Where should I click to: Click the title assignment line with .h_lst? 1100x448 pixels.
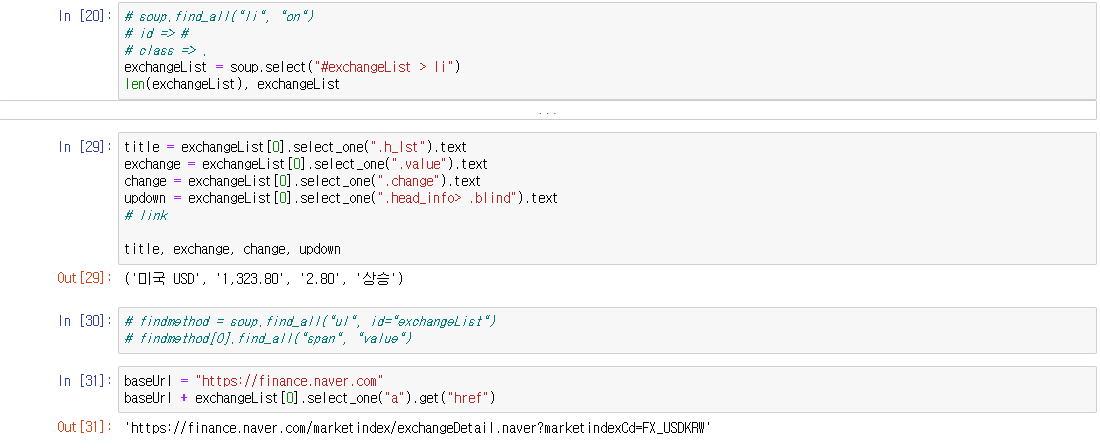pos(295,147)
